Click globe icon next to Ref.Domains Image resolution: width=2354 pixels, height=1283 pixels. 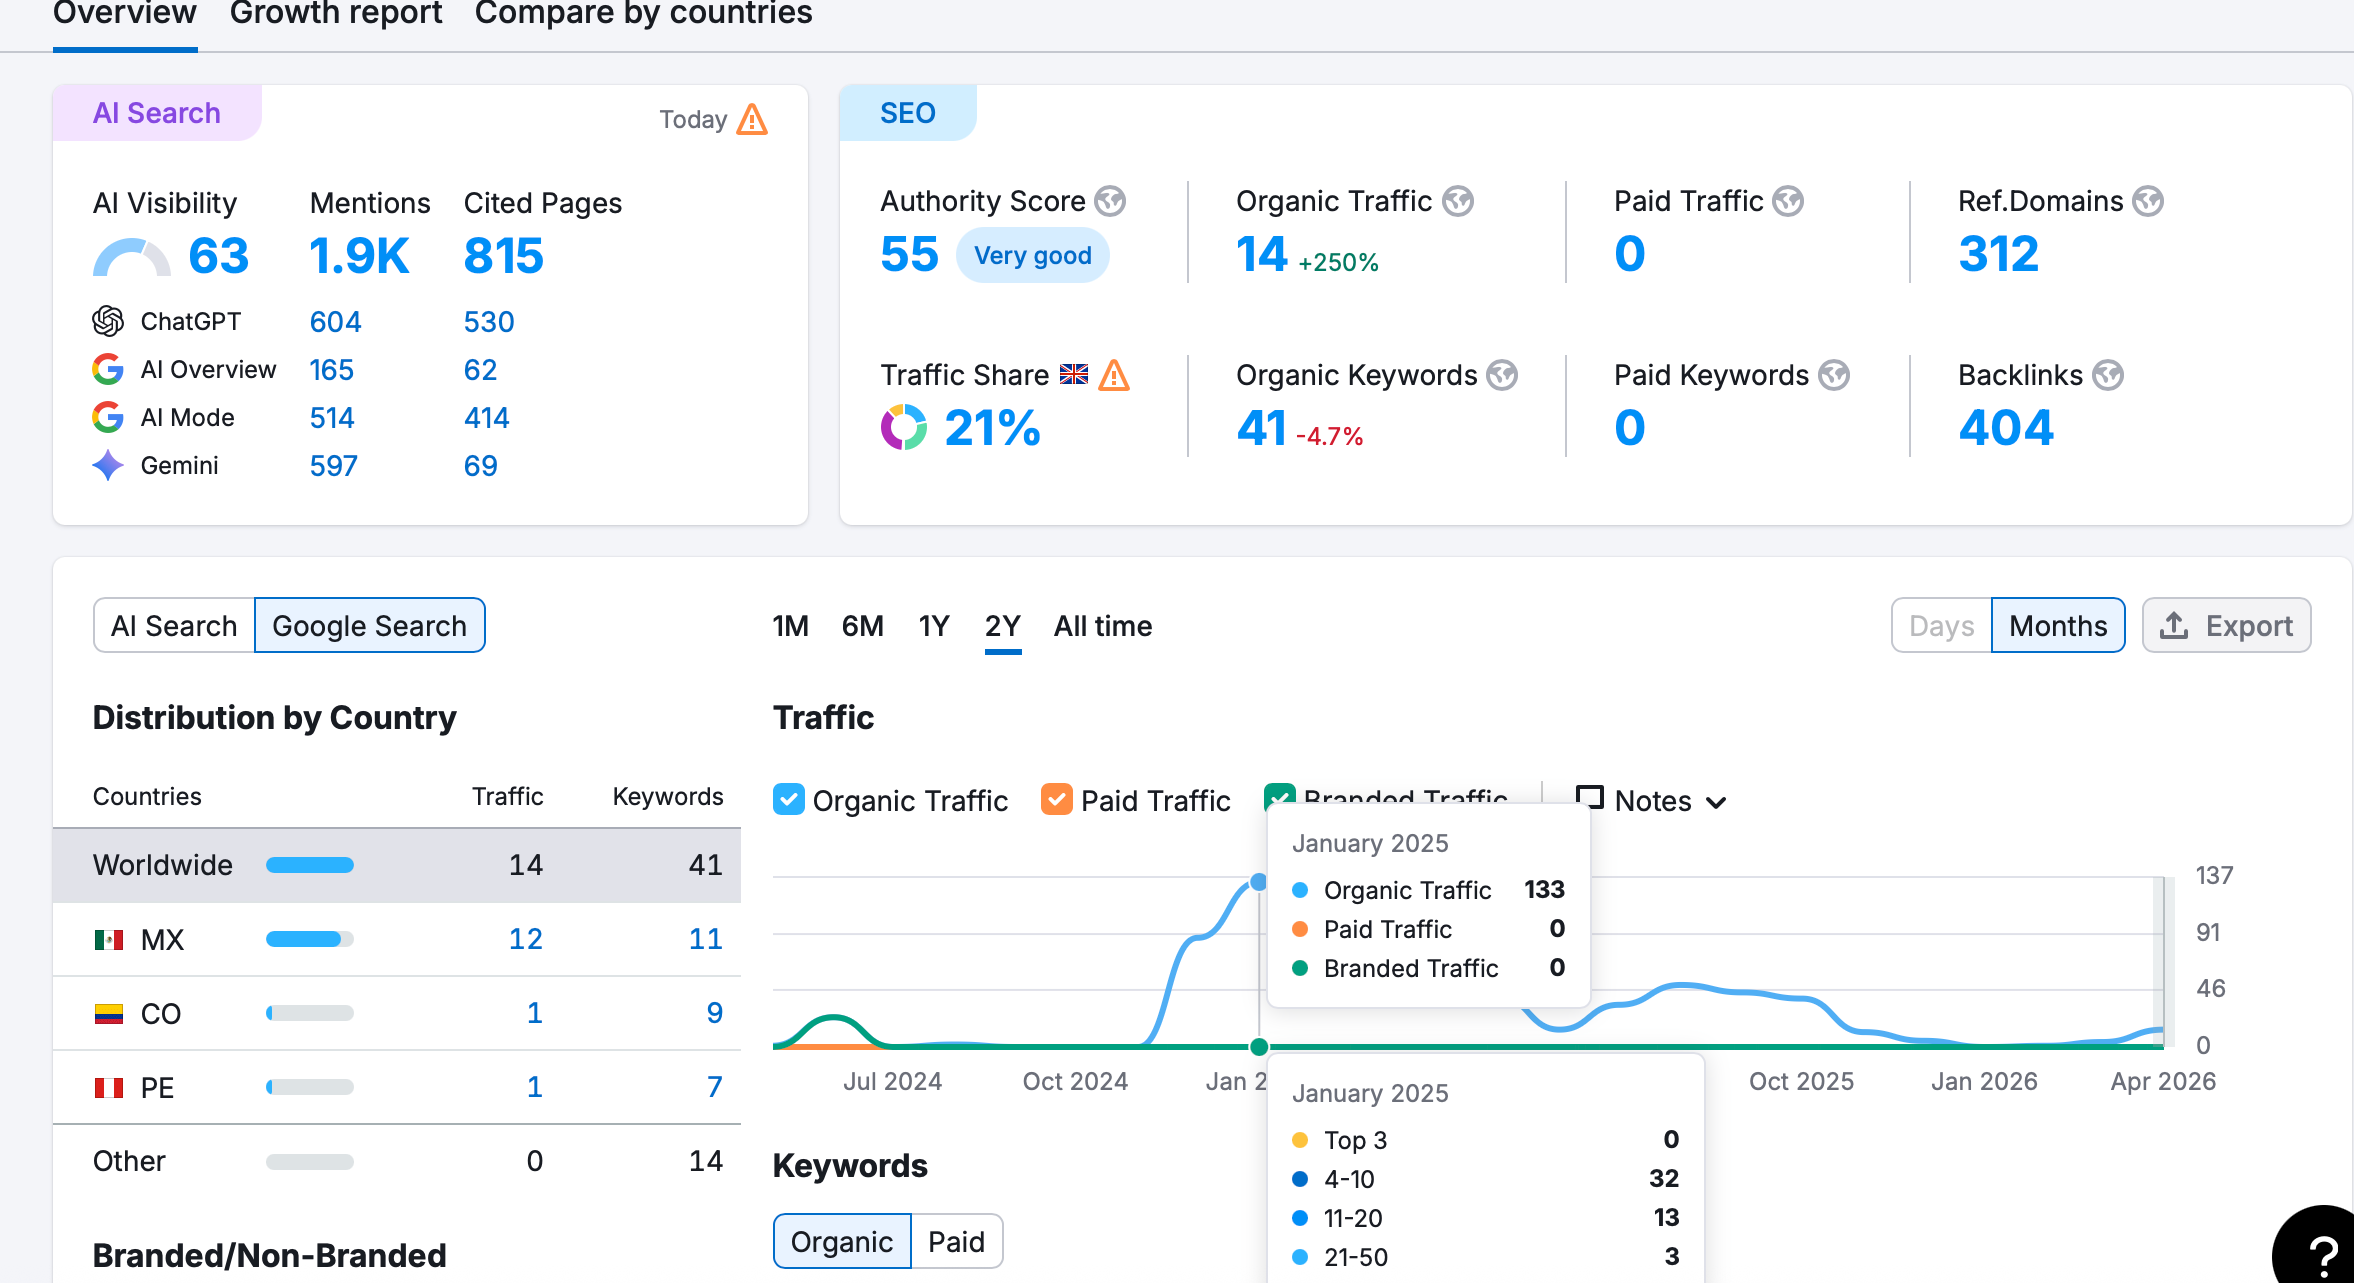(x=2148, y=201)
